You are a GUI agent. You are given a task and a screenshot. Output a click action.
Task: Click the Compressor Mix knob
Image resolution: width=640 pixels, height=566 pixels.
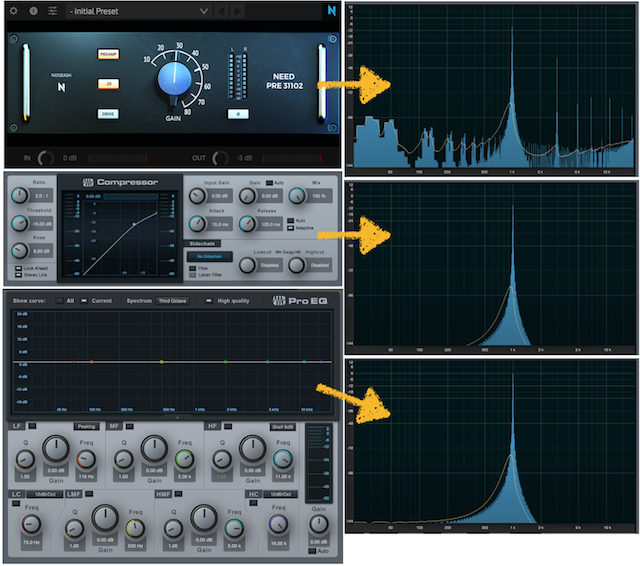pyautogui.click(x=297, y=196)
